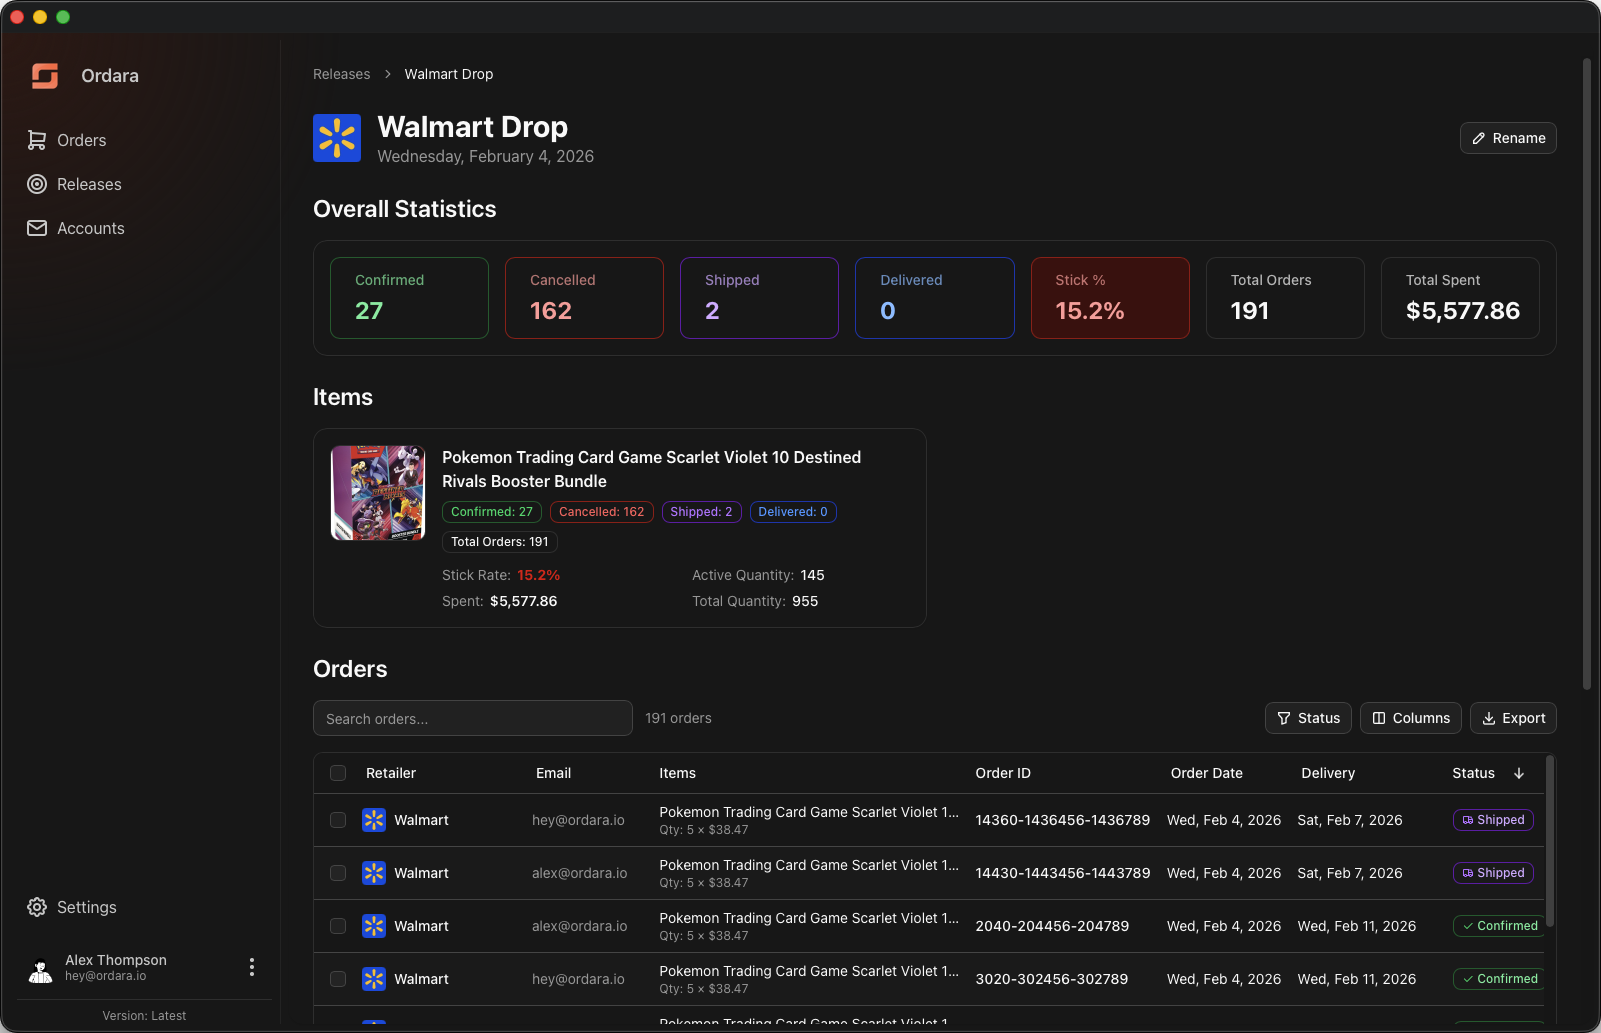
Task: Click the Orders cart icon
Action: (x=37, y=140)
